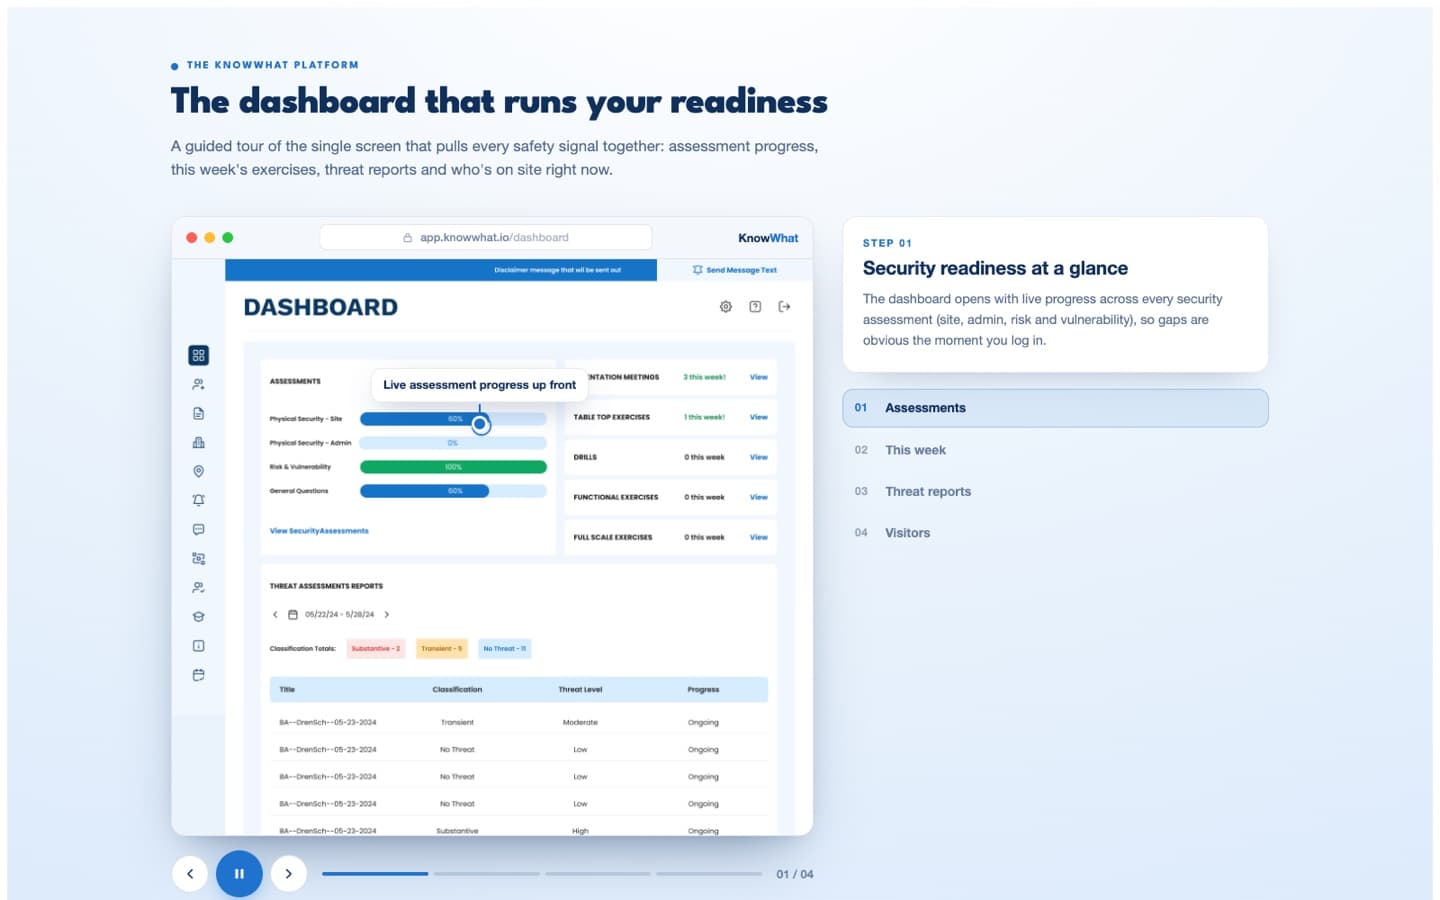Switch to the This week step
Viewport: 1440px width, 900px height.
tap(1055, 450)
